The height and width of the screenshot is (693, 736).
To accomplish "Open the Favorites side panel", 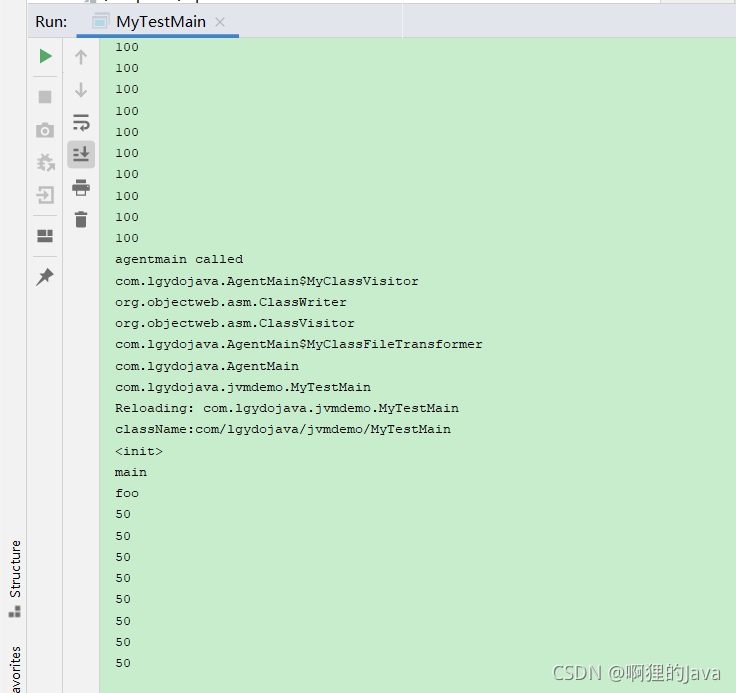I will pyautogui.click(x=15, y=670).
